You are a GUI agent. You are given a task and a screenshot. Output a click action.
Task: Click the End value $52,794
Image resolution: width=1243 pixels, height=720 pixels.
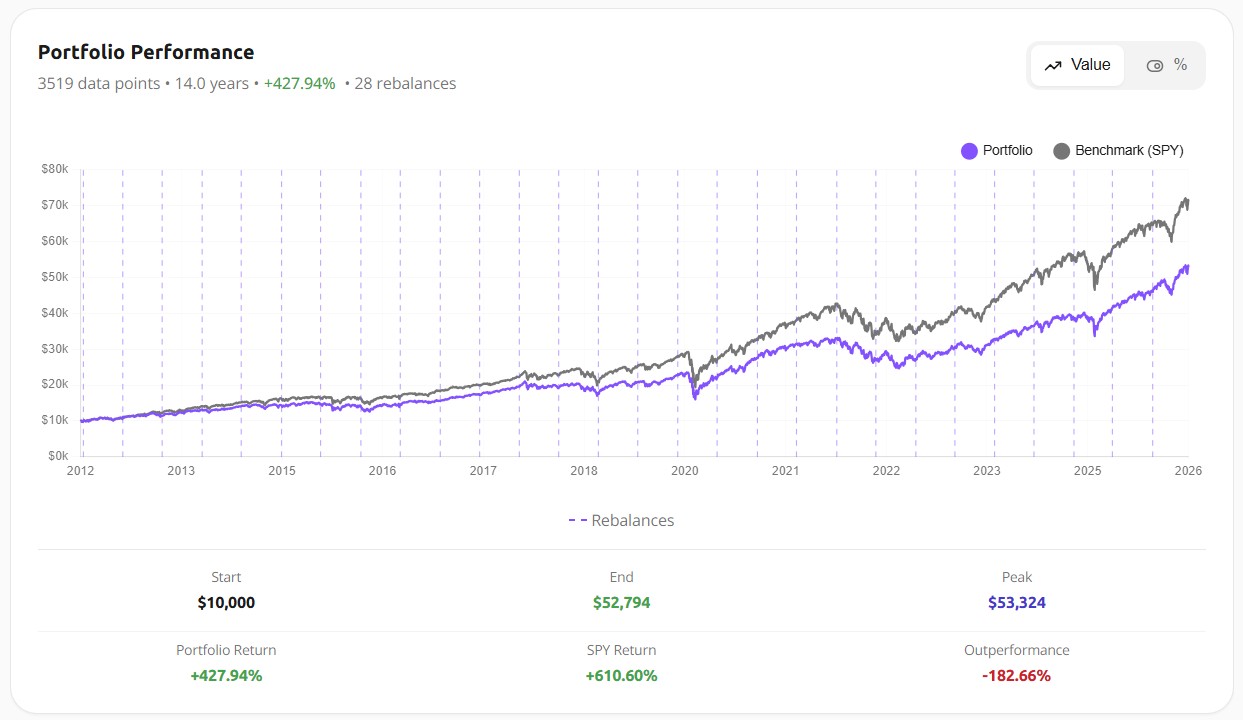[621, 602]
